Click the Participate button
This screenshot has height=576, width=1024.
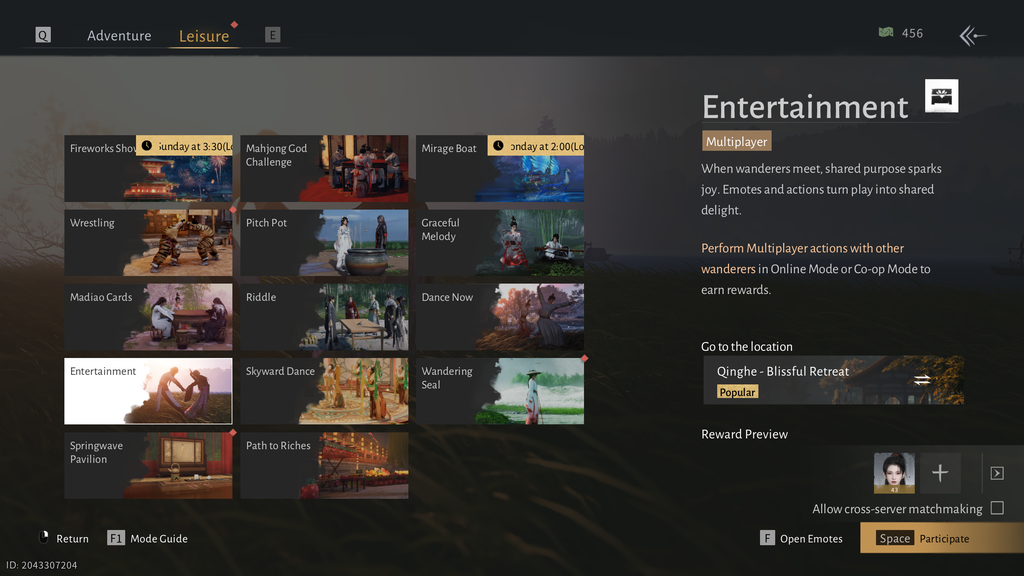pos(942,538)
